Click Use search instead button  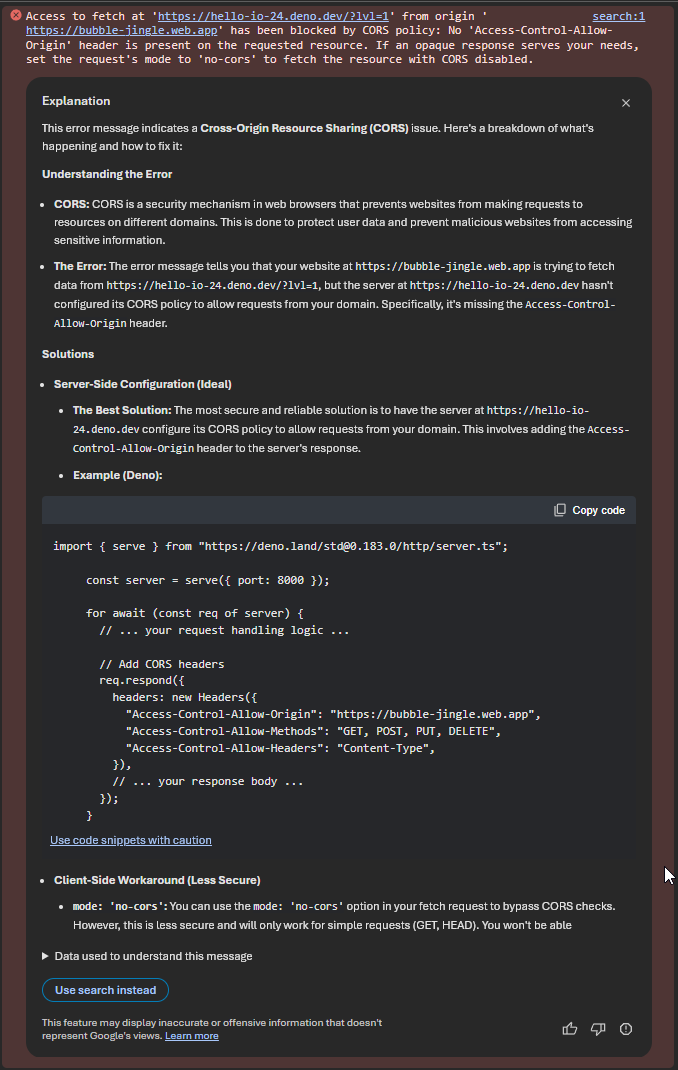(106, 990)
